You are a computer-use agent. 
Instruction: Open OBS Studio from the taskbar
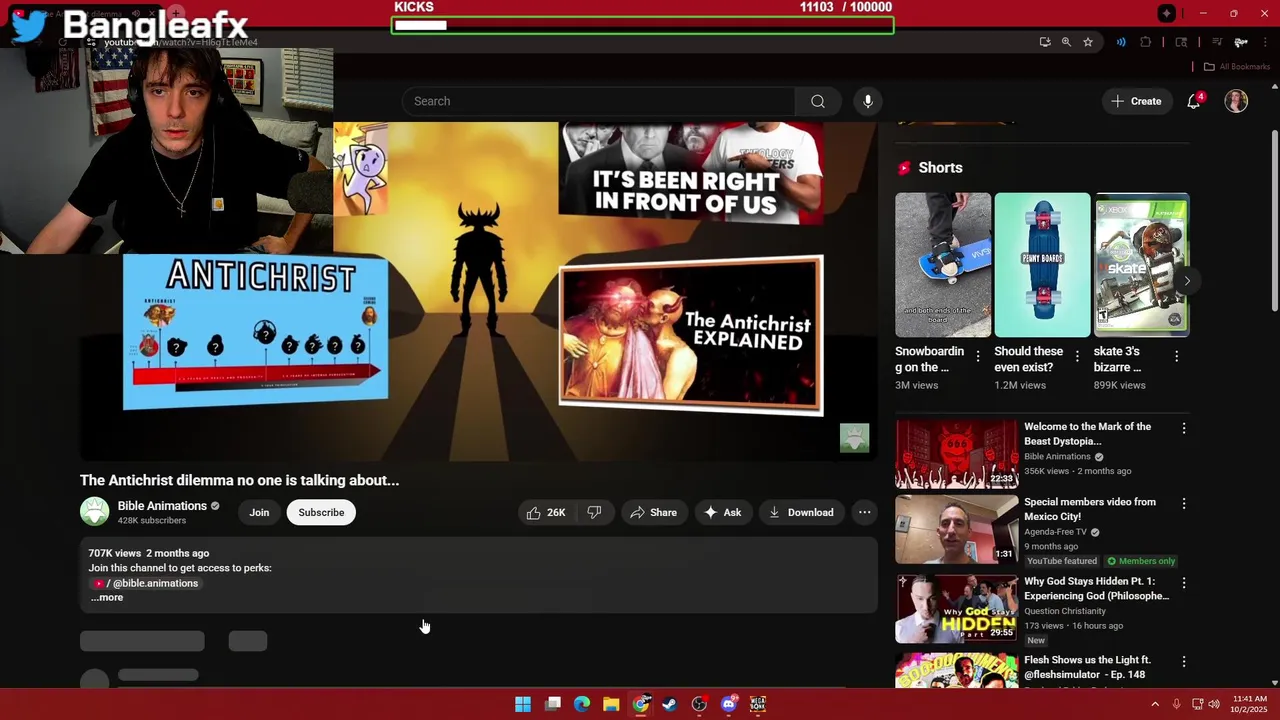coord(699,704)
